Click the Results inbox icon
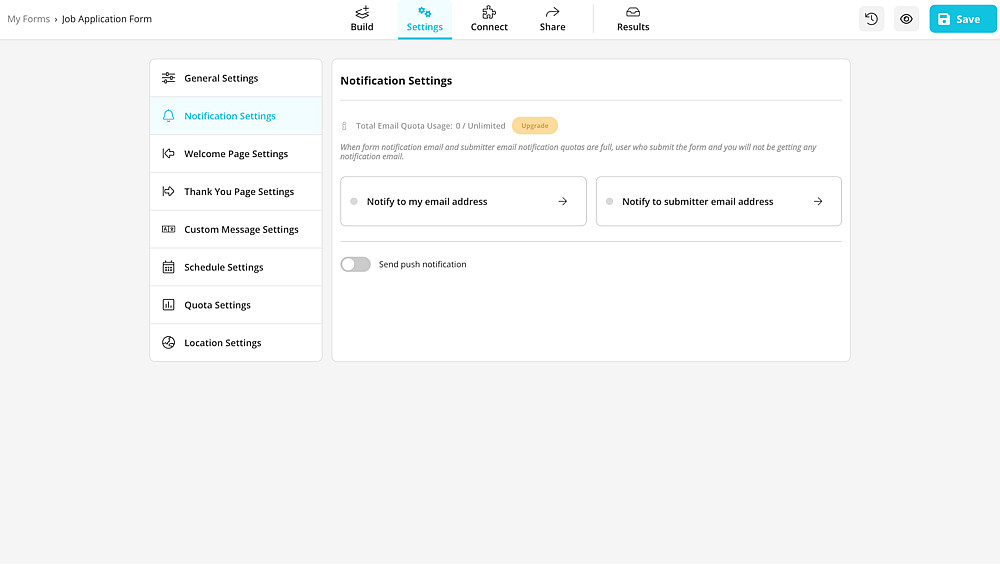This screenshot has height=564, width=1000. point(633,11)
